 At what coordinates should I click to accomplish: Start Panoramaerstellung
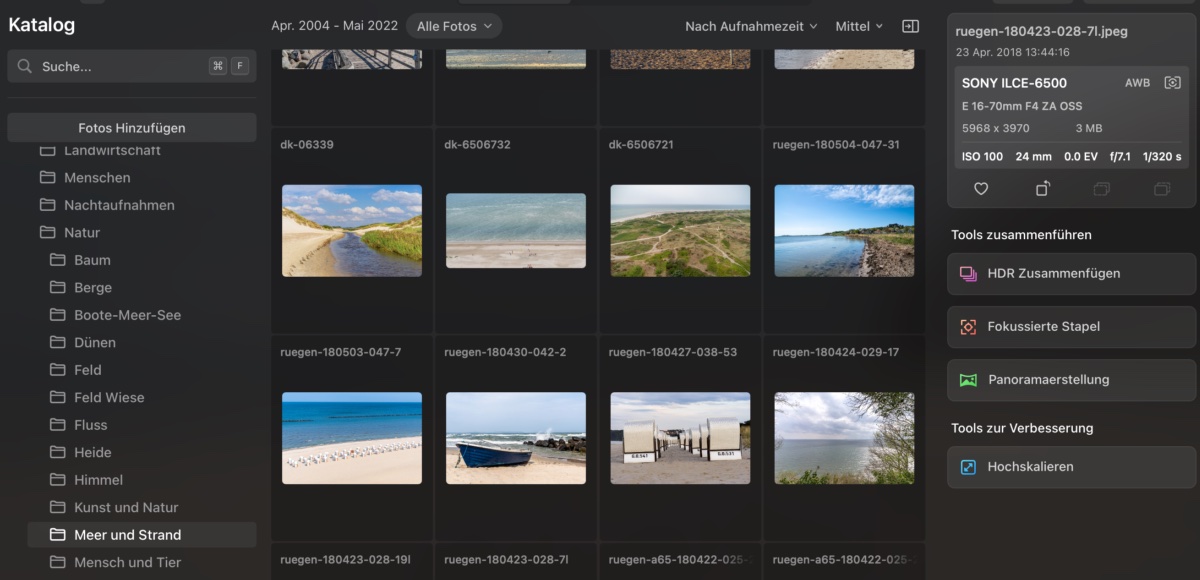(x=1070, y=380)
